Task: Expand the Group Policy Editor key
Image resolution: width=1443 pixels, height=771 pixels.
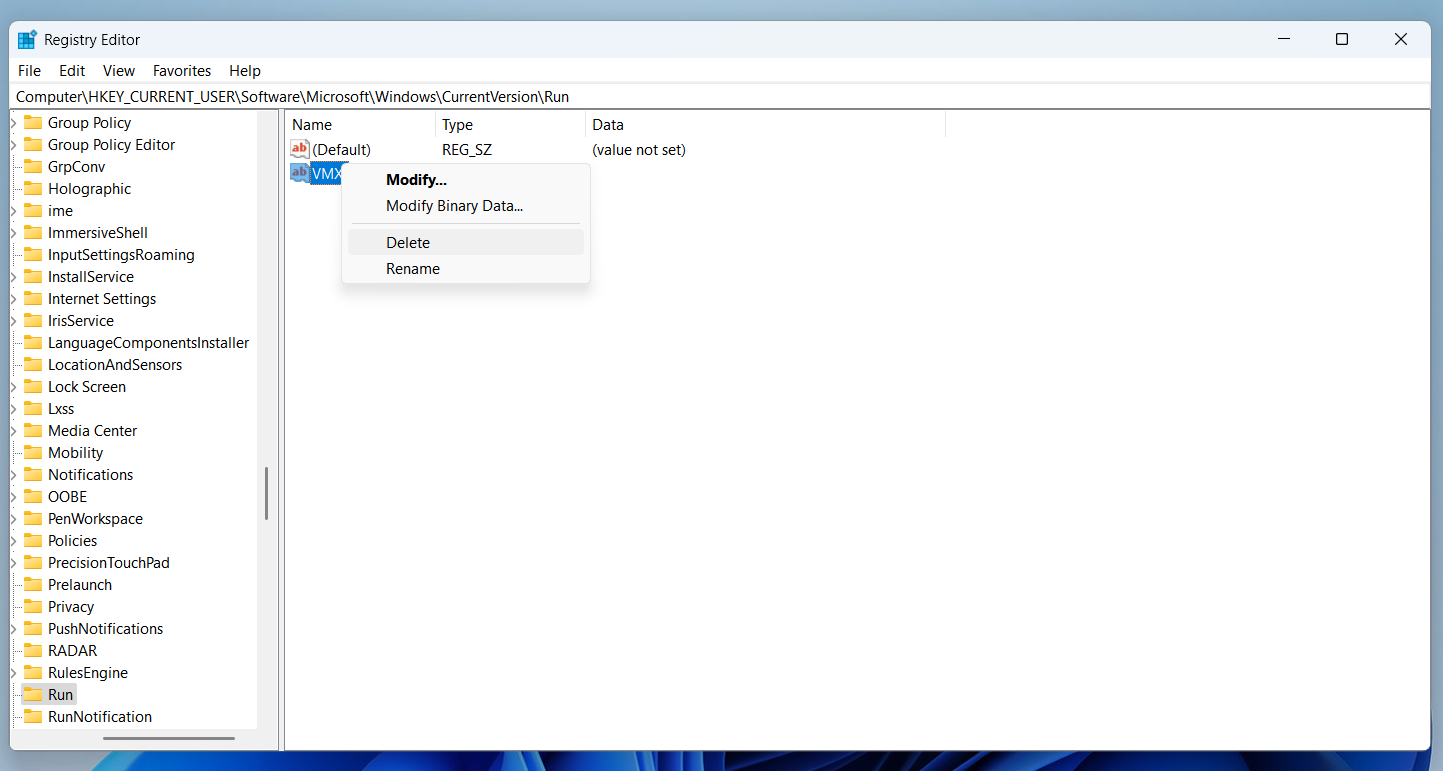Action: (14, 145)
